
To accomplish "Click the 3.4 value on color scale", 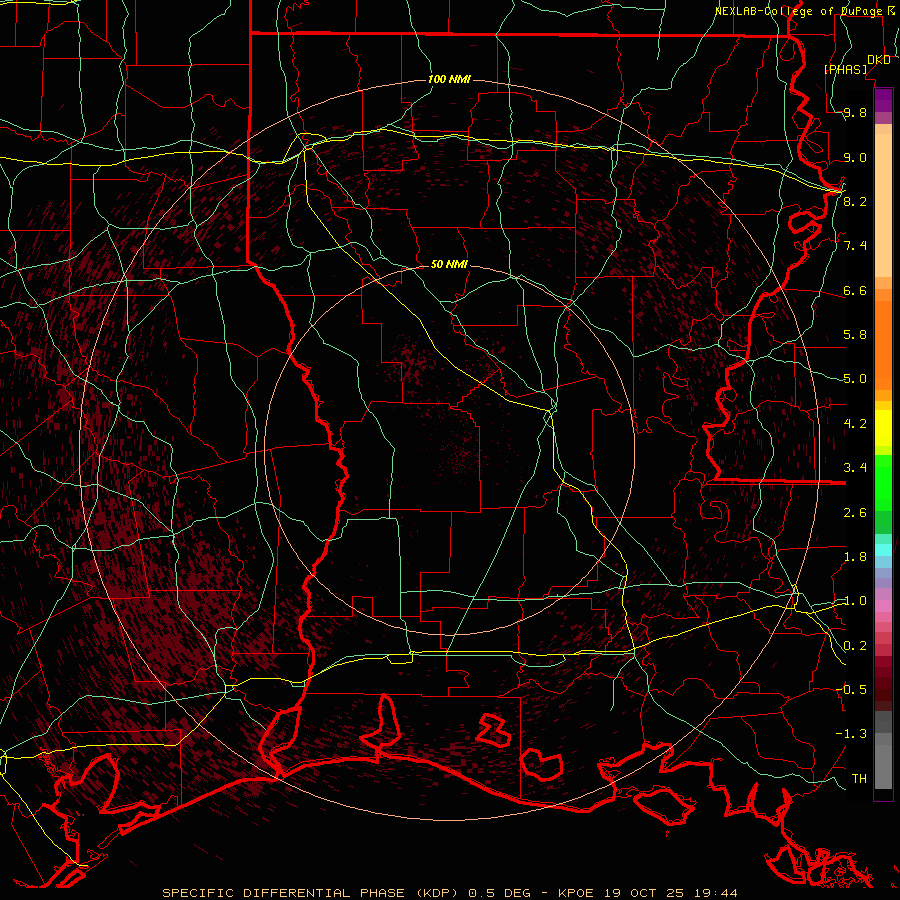I will point(855,468).
